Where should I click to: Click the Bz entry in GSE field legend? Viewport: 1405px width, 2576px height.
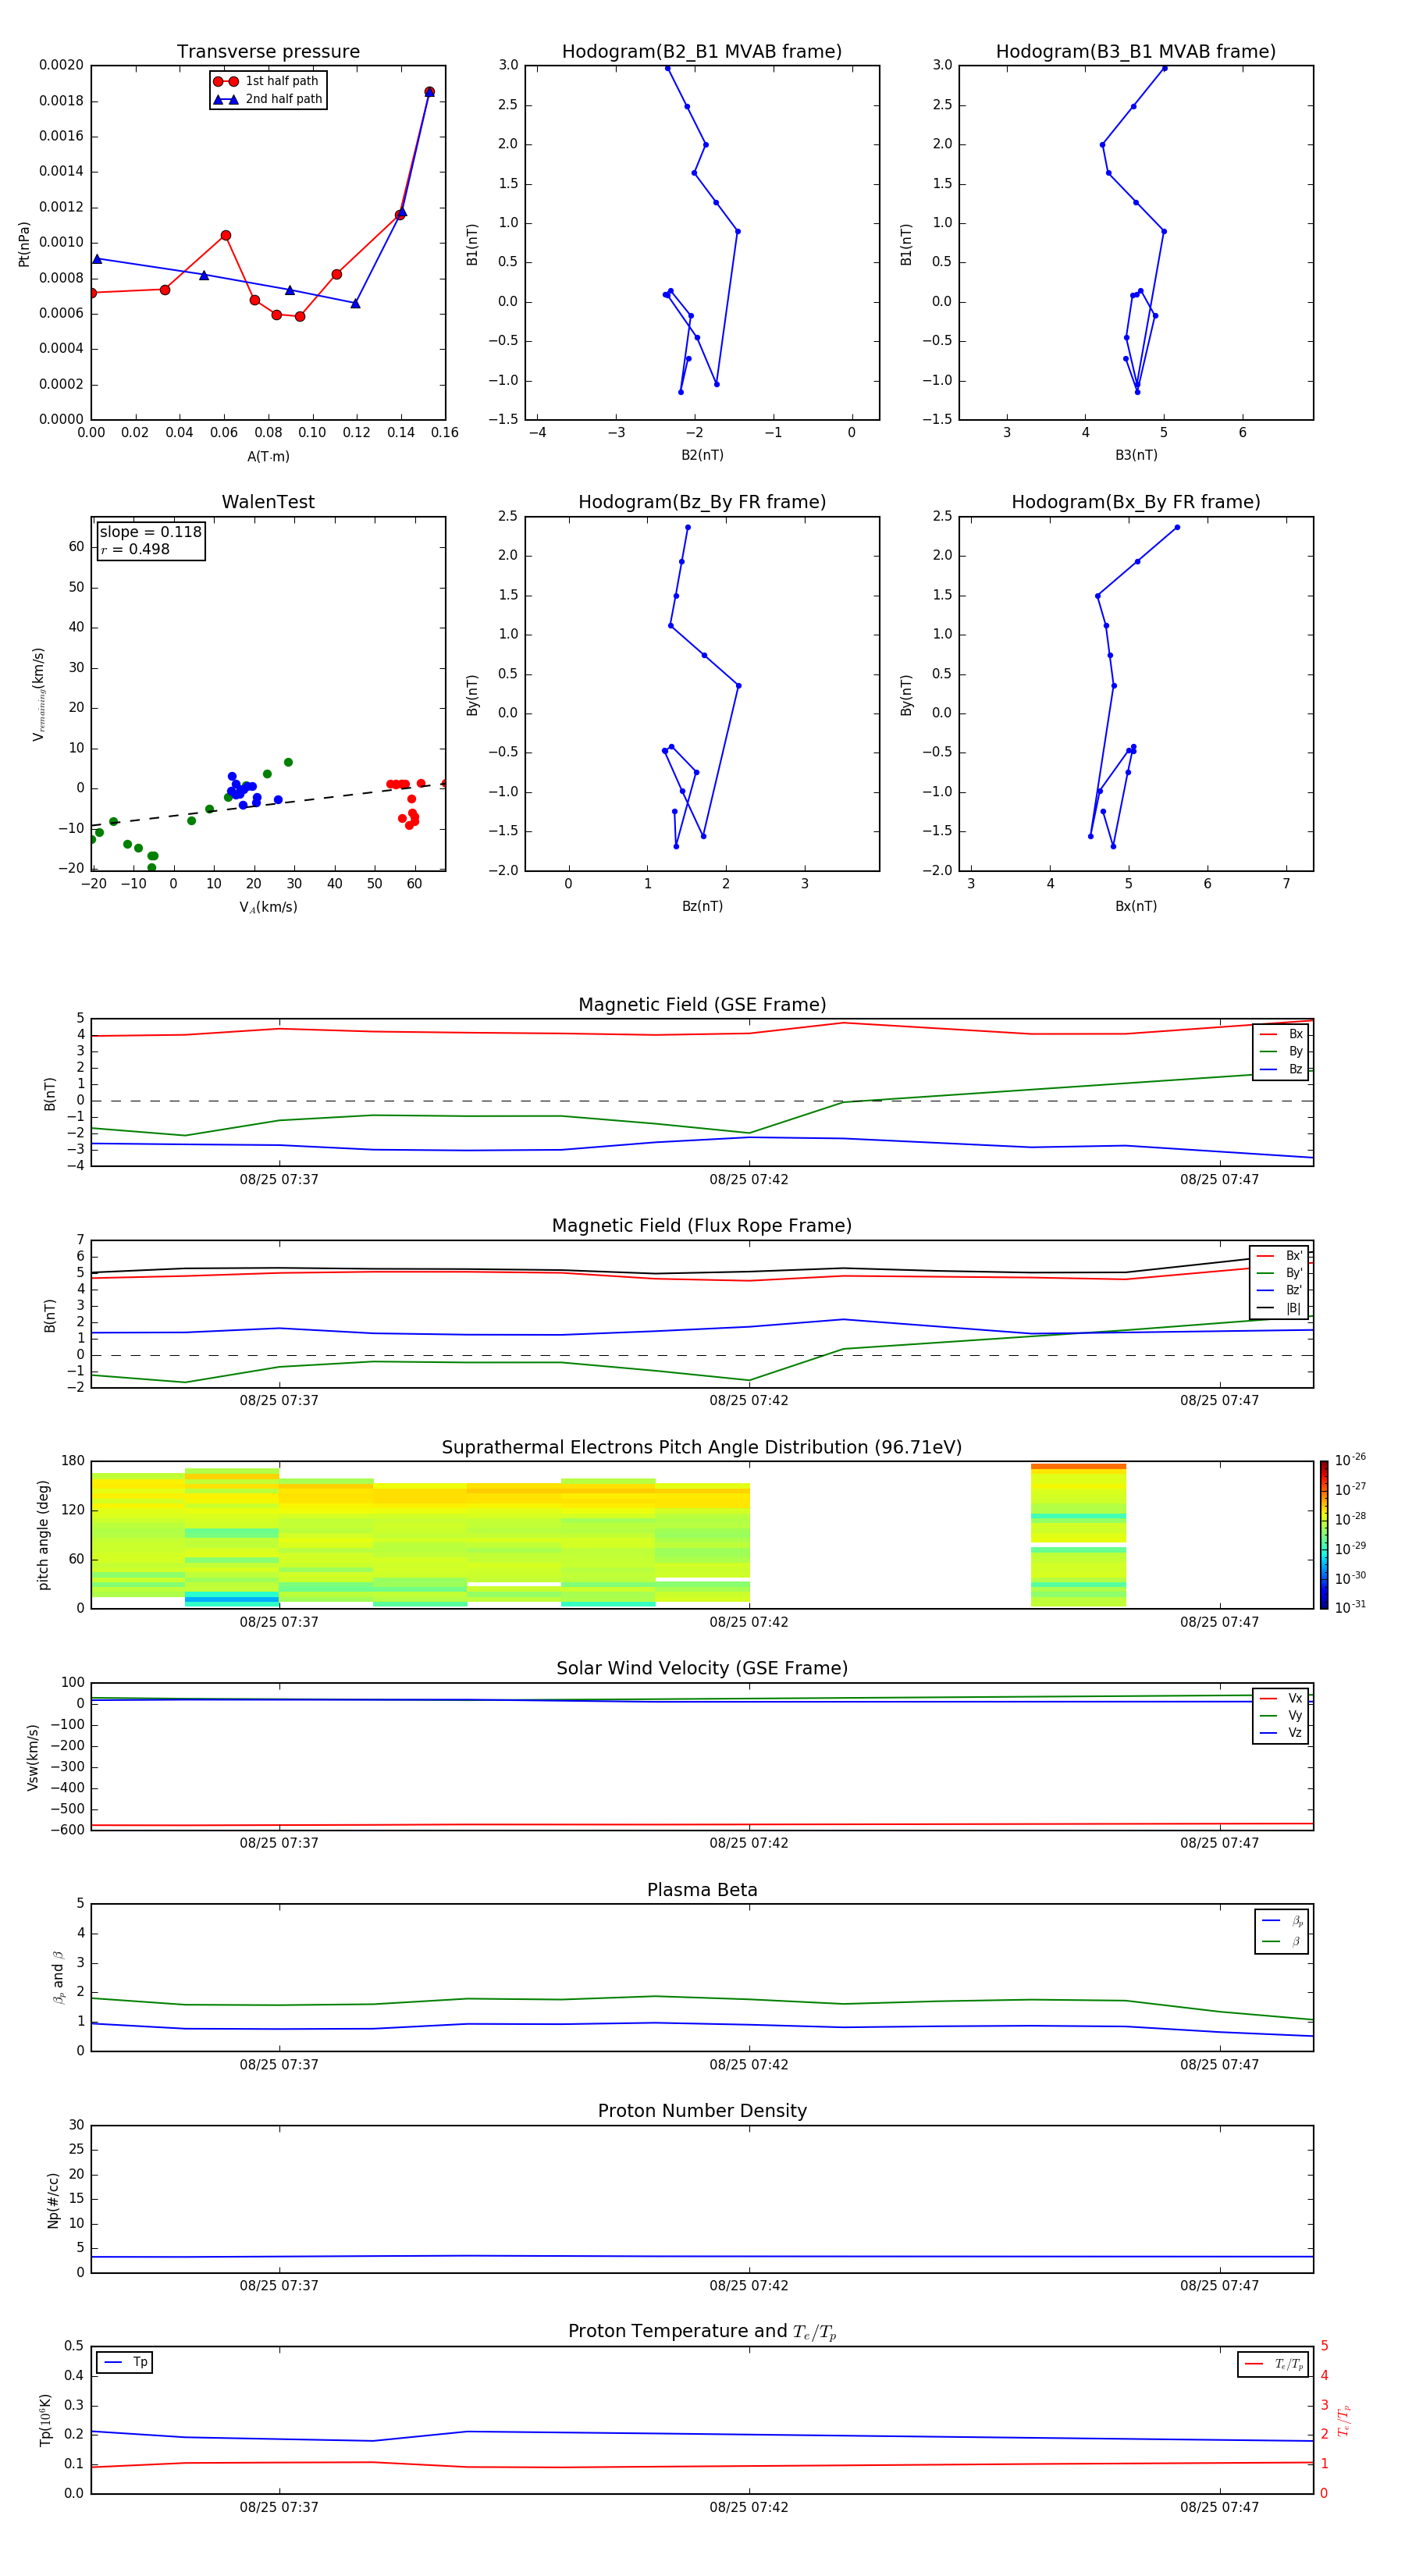coord(1281,1069)
